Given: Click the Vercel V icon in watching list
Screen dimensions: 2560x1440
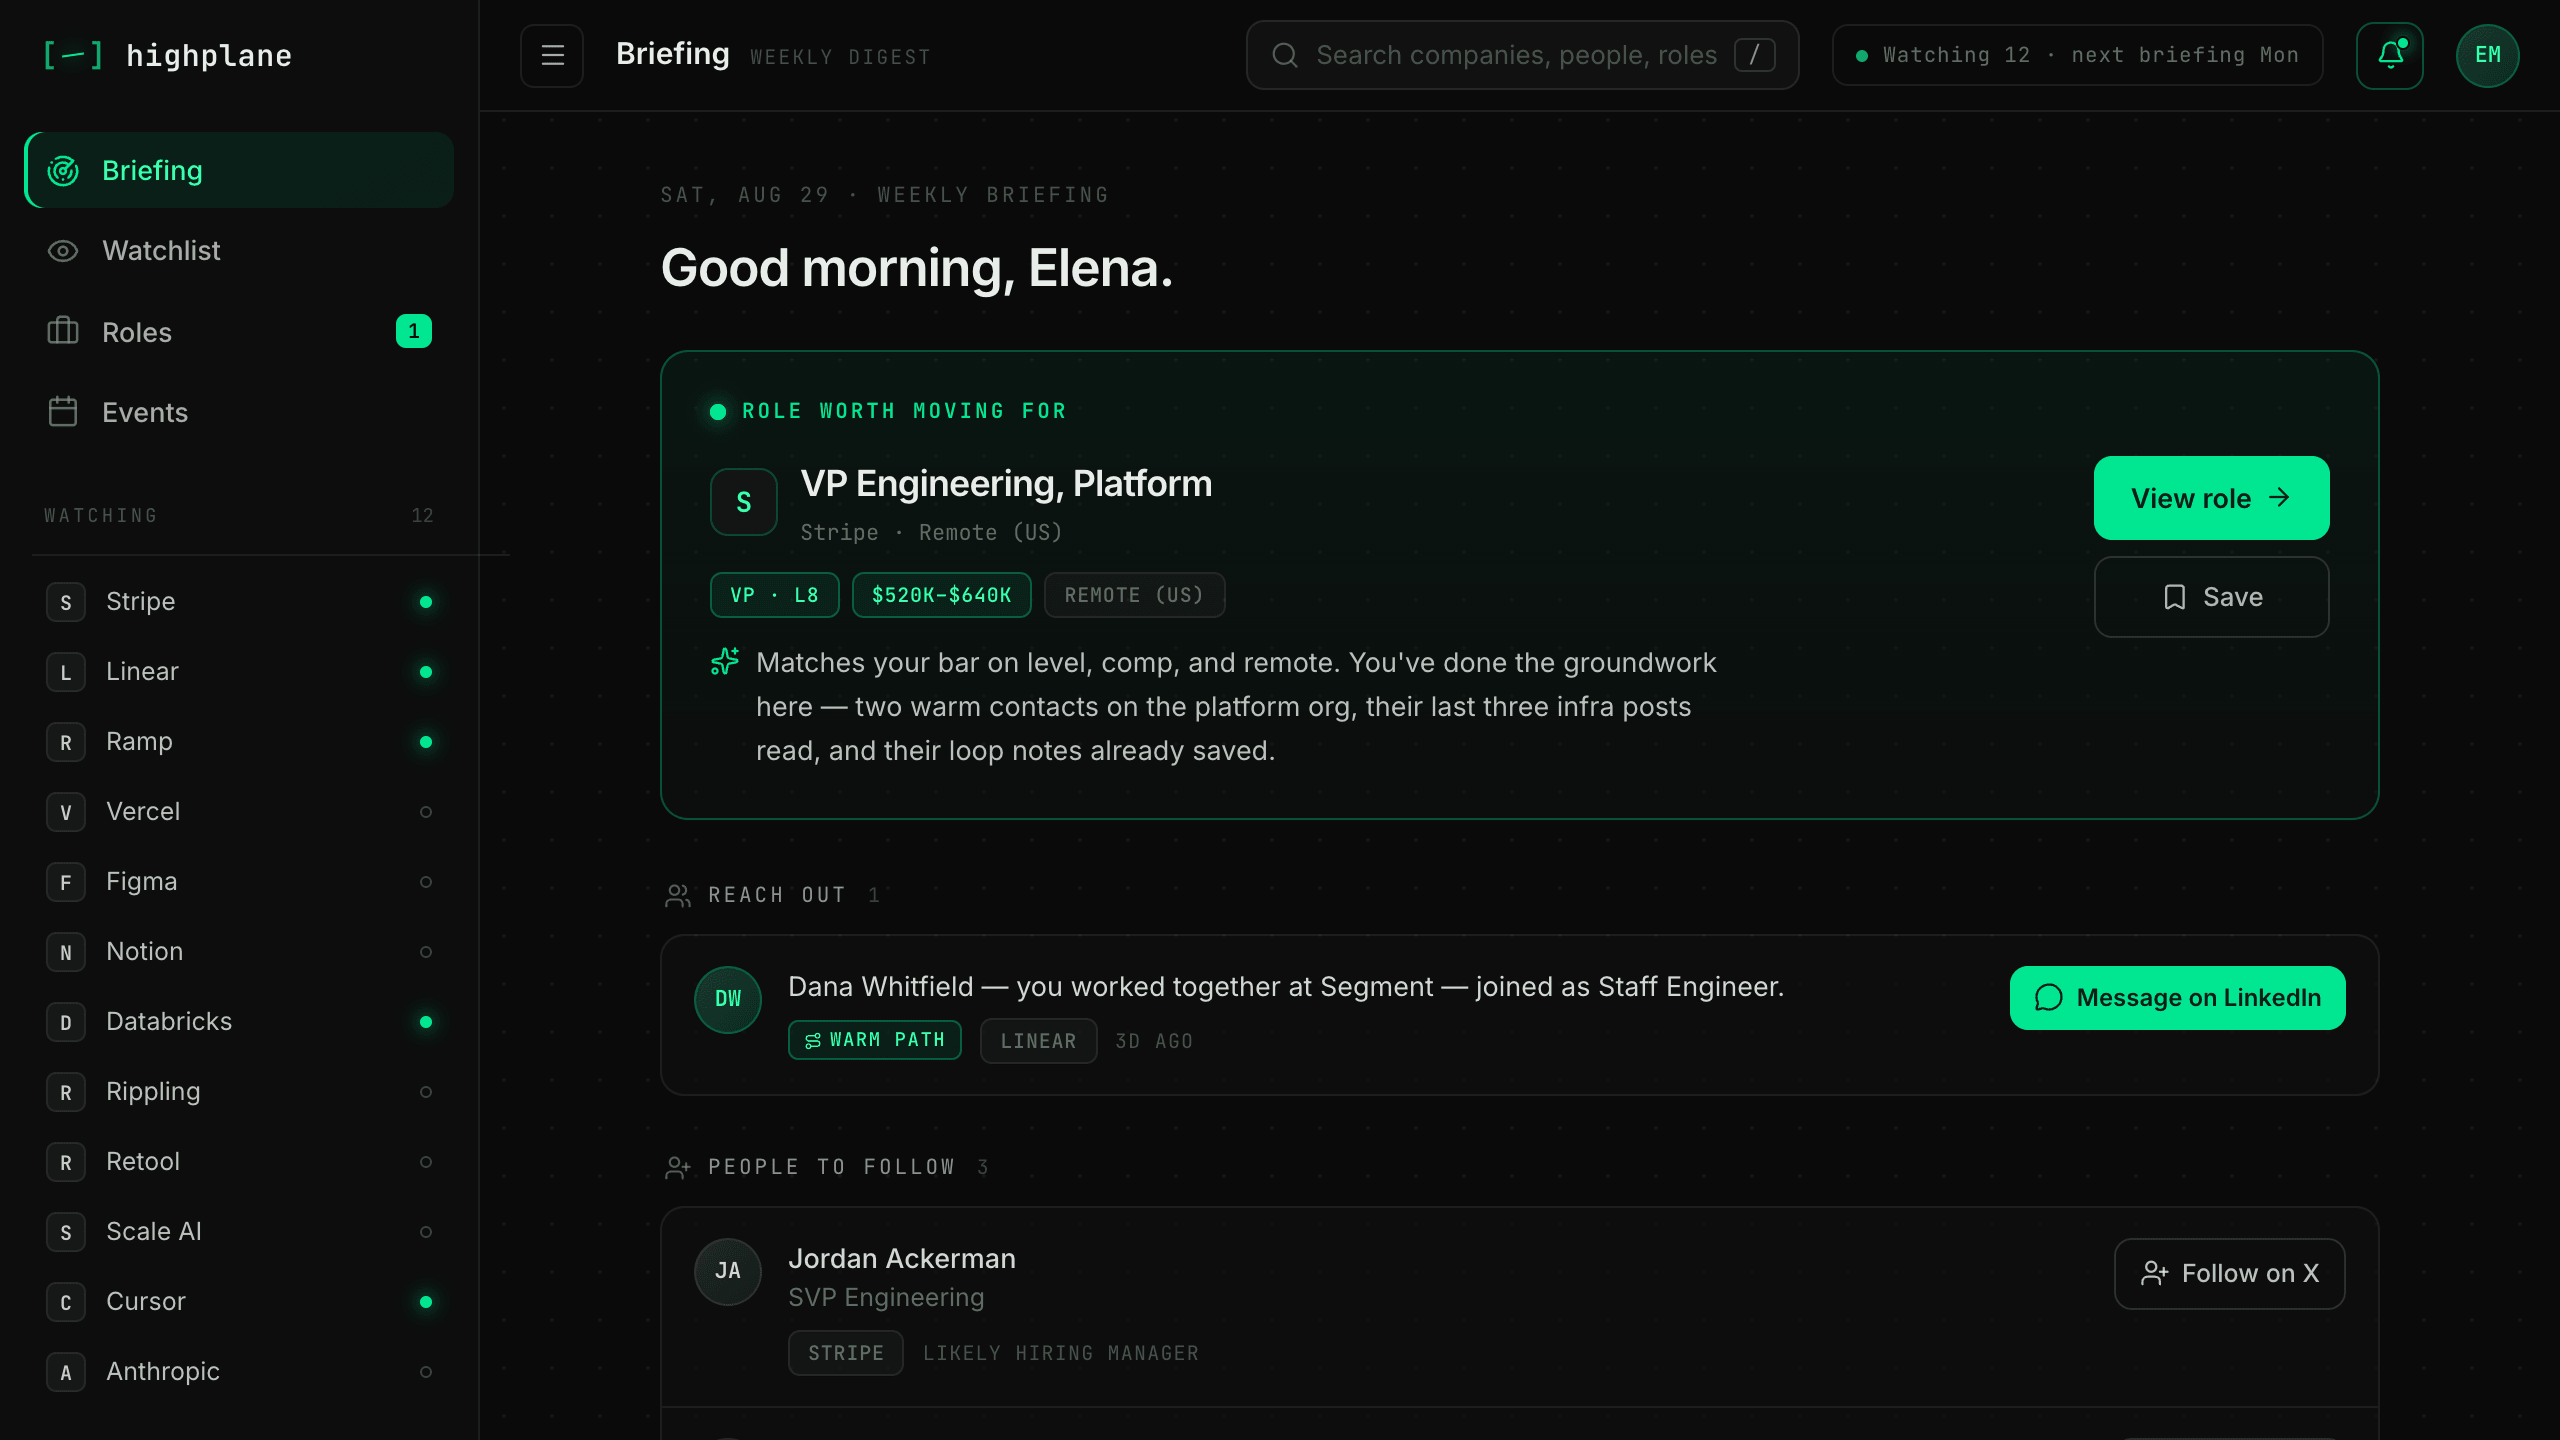Looking at the screenshot, I should click(66, 812).
